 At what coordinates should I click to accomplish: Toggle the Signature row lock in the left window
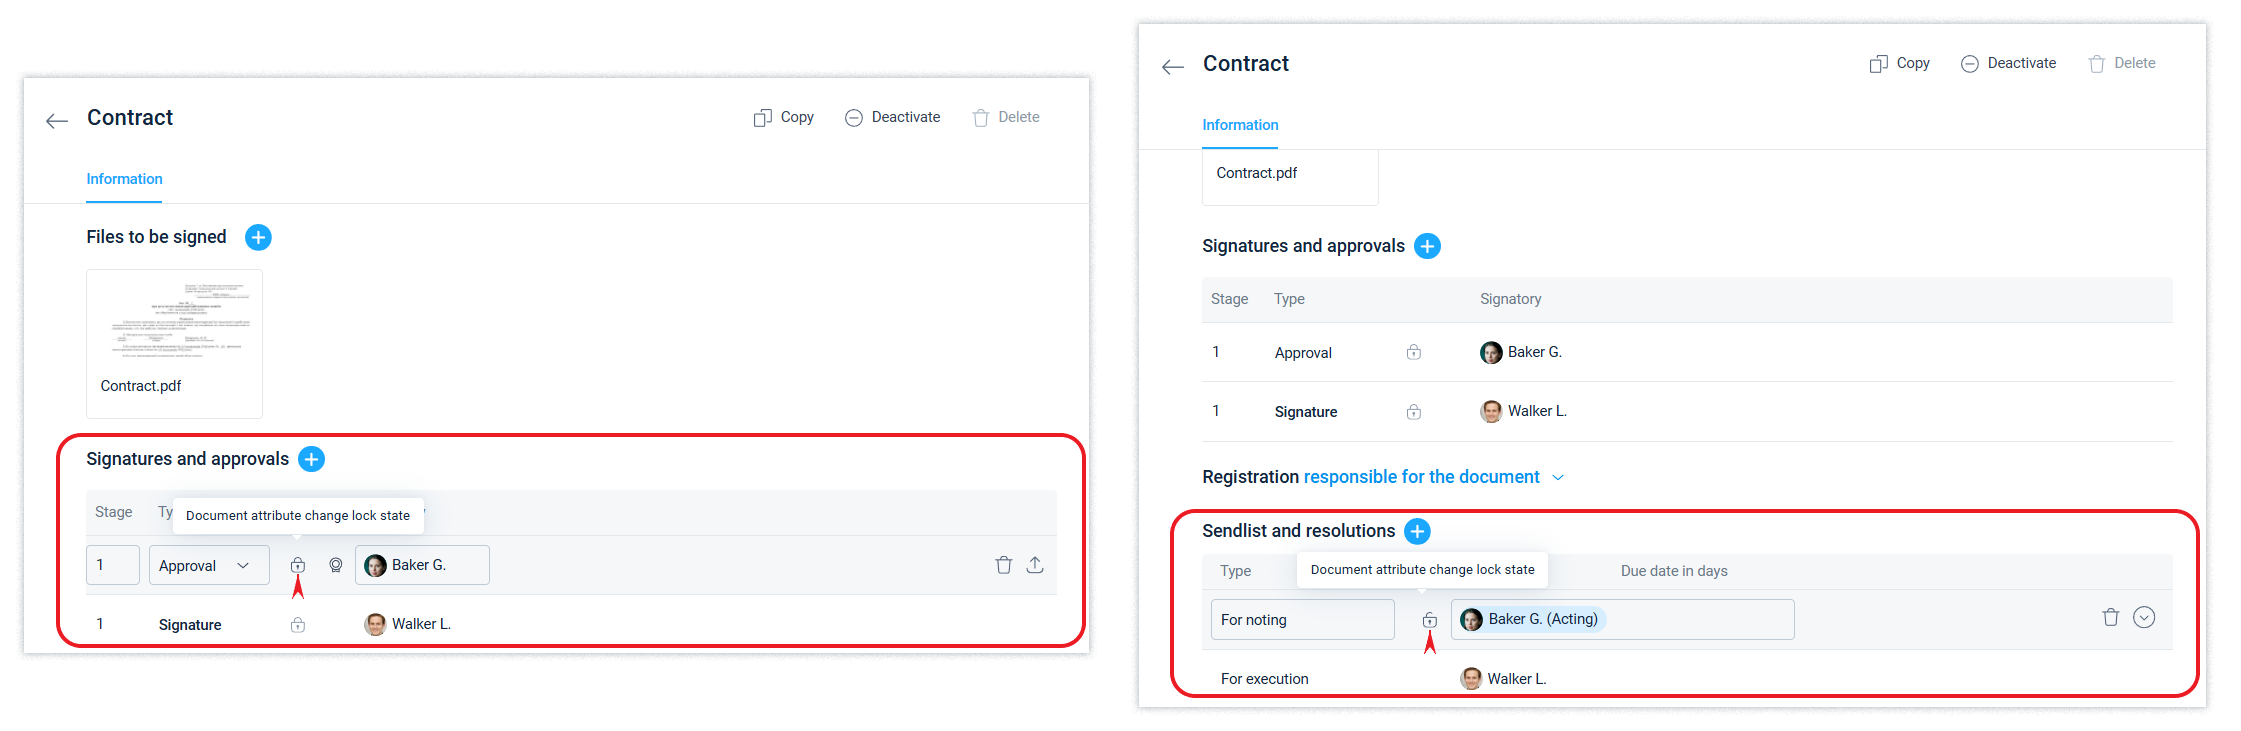point(298,625)
